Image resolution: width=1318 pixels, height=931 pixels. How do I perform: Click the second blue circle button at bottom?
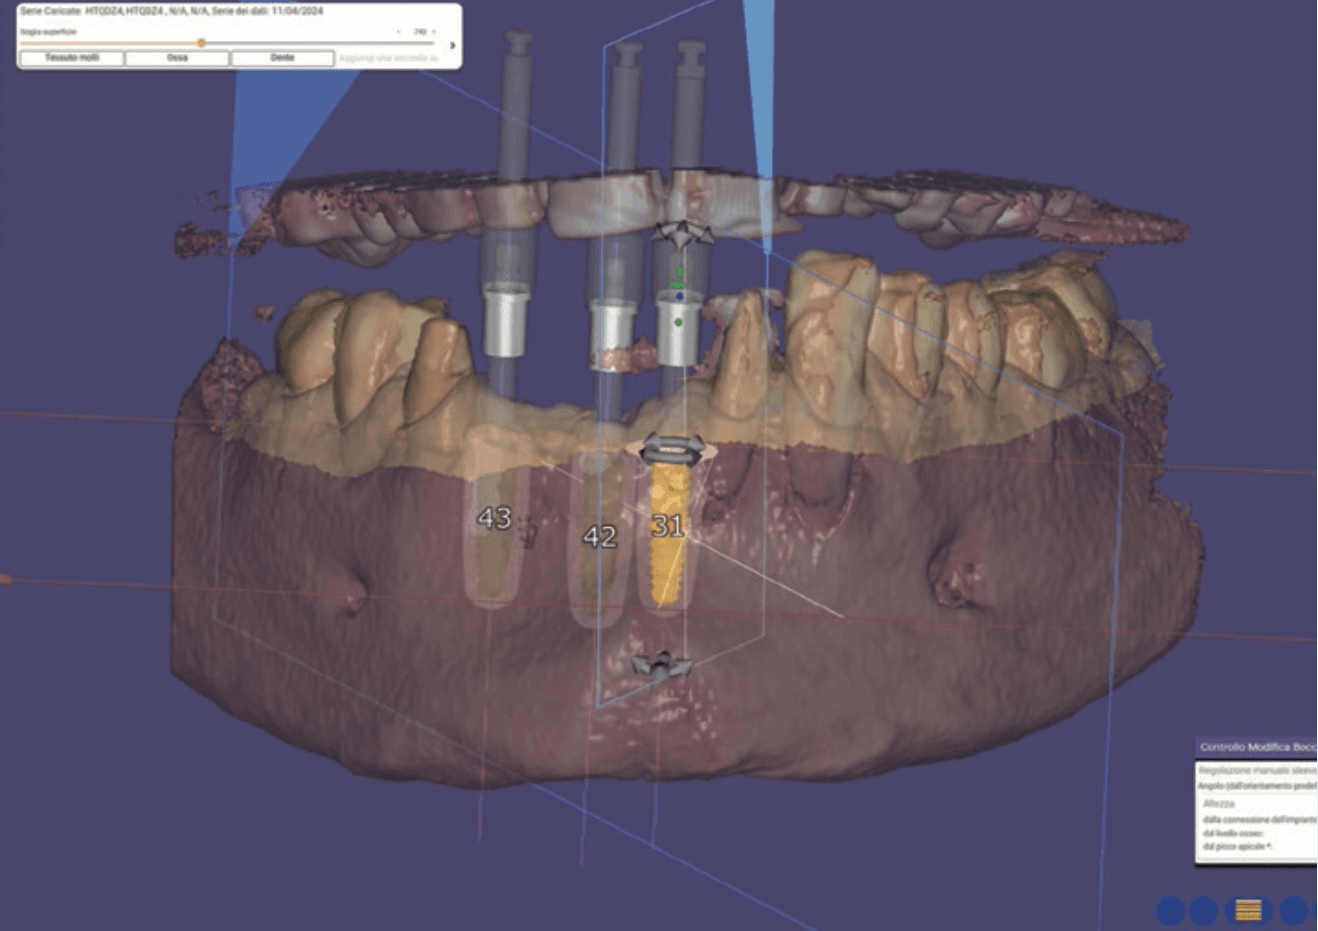(x=1203, y=910)
